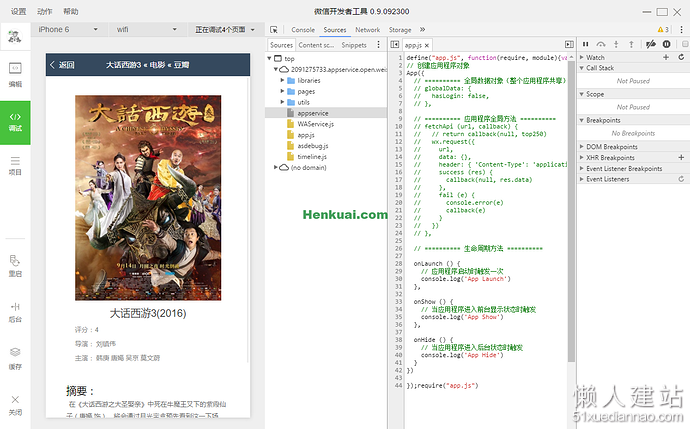This screenshot has height=429, width=690.
Task: Toggle pause on exceptions
Action: pos(667,44)
